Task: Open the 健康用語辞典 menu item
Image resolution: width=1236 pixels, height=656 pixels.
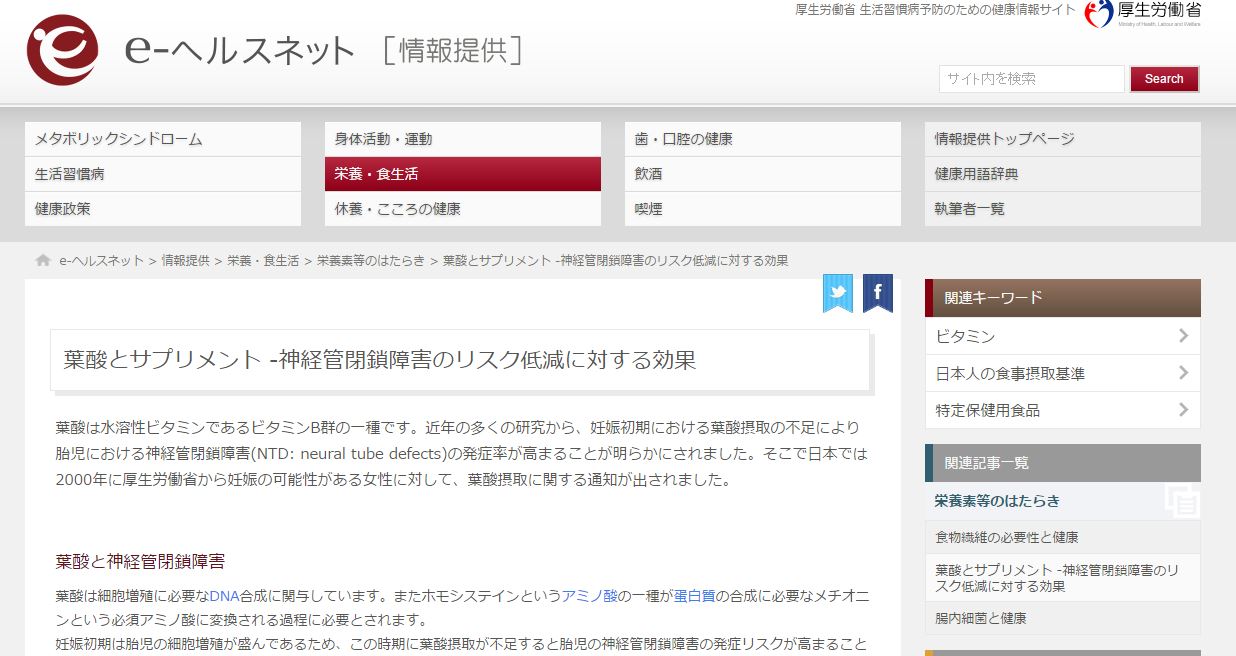Action: (1062, 174)
